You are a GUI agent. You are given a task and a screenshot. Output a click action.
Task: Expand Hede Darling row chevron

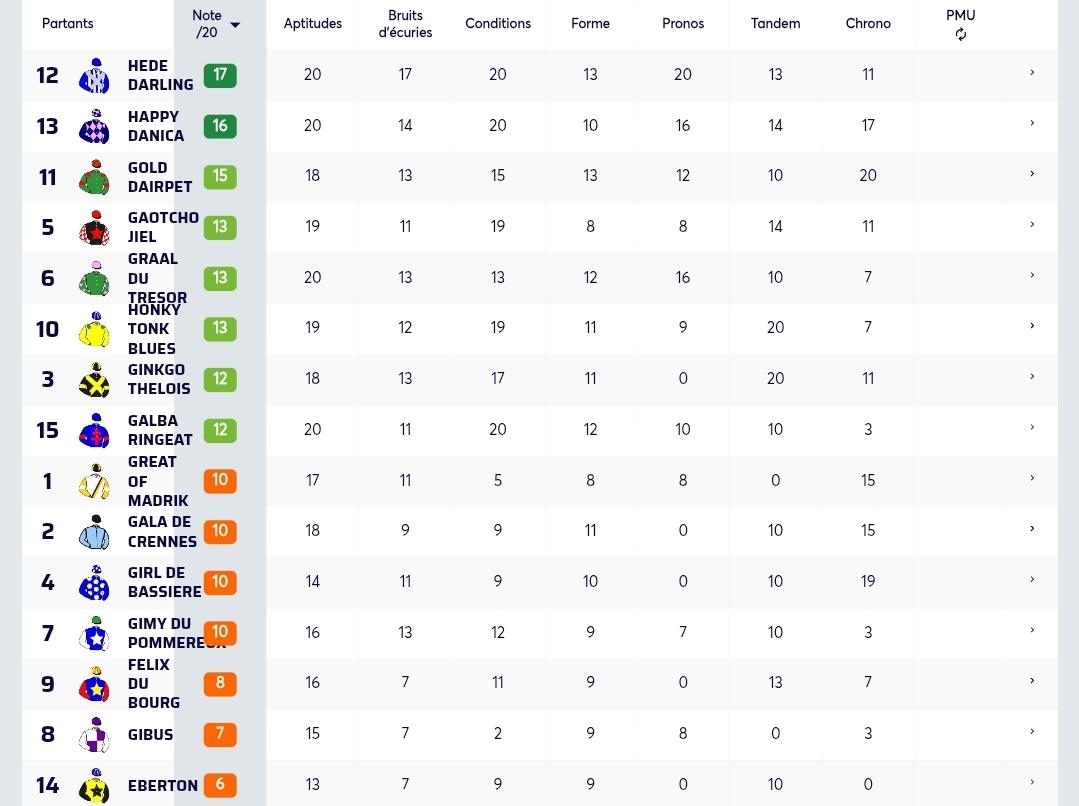(1032, 72)
